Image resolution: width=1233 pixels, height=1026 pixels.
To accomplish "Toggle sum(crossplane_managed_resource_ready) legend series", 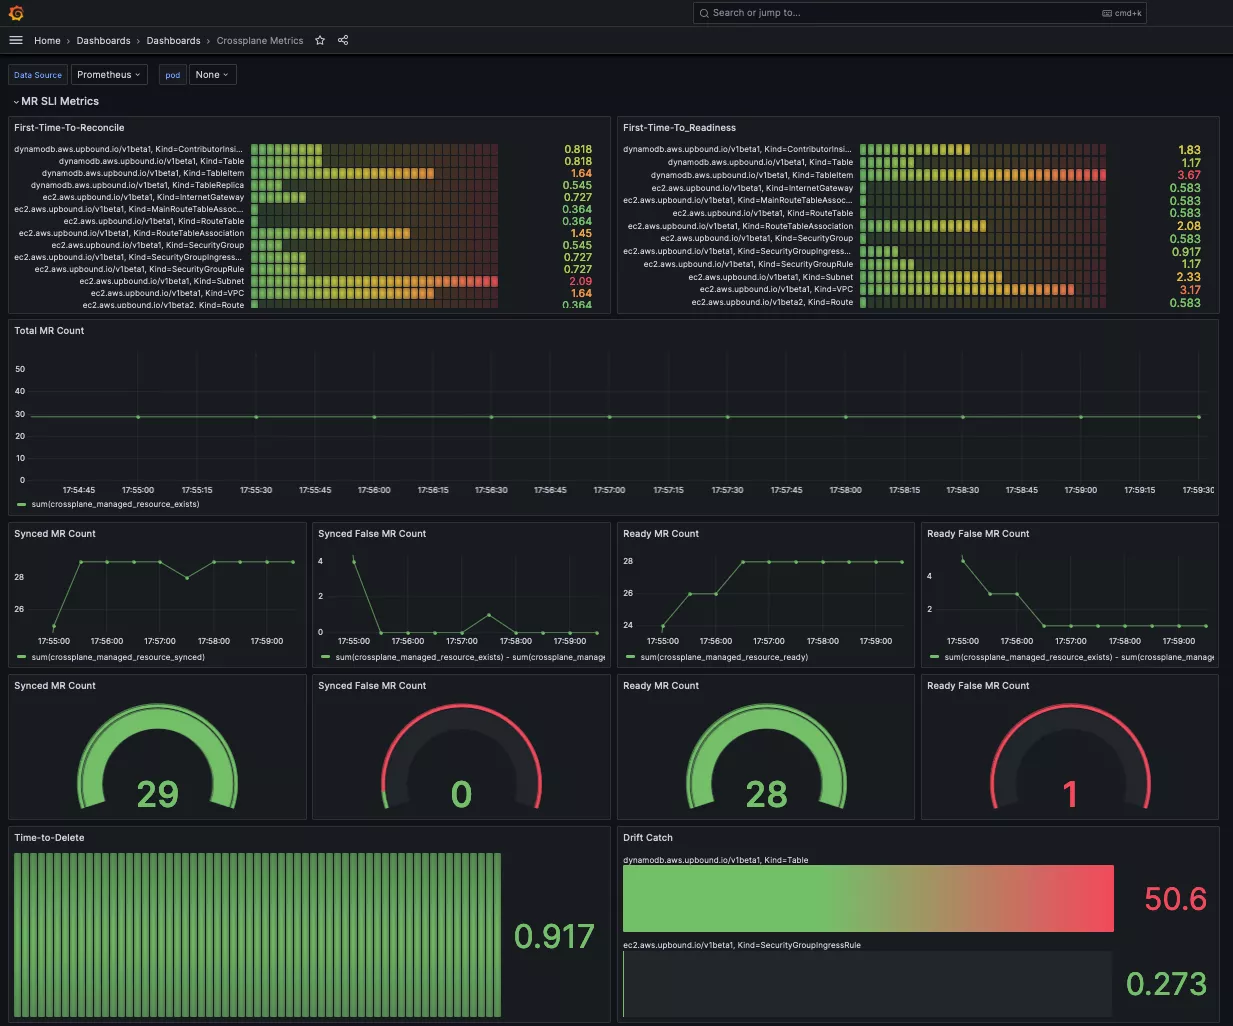I will tap(716, 657).
